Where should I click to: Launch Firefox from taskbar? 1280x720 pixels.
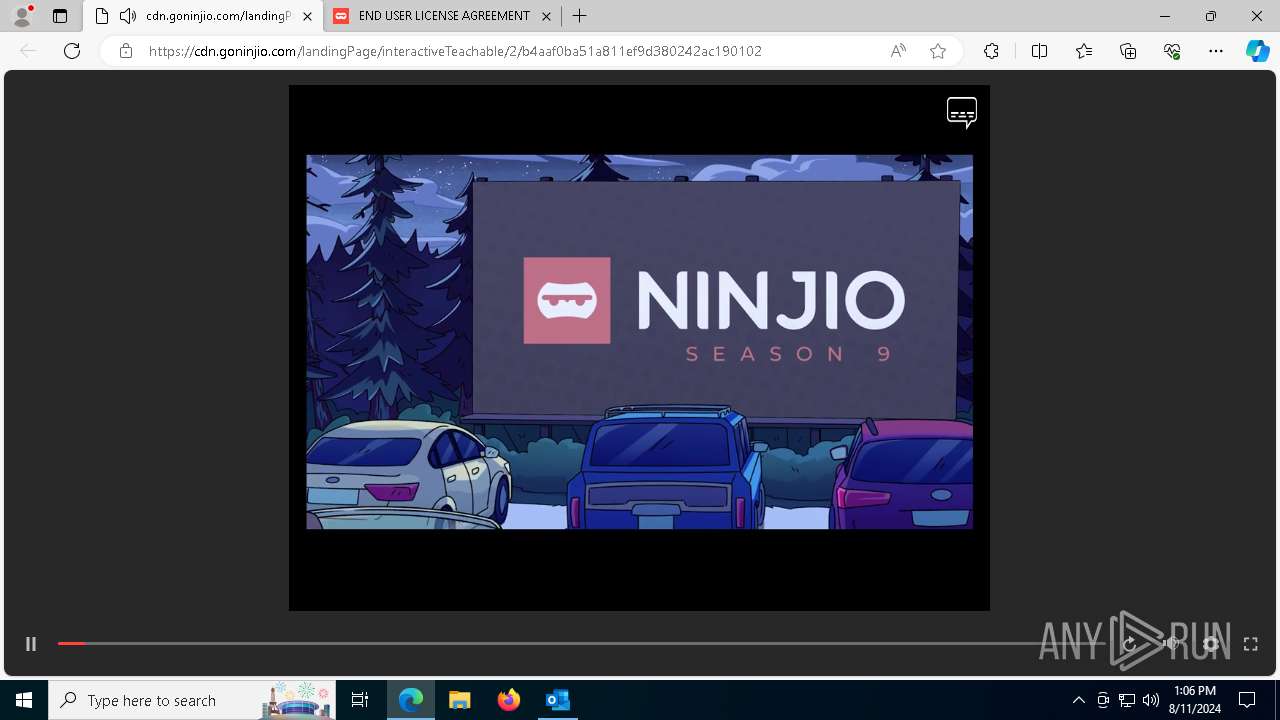[509, 700]
